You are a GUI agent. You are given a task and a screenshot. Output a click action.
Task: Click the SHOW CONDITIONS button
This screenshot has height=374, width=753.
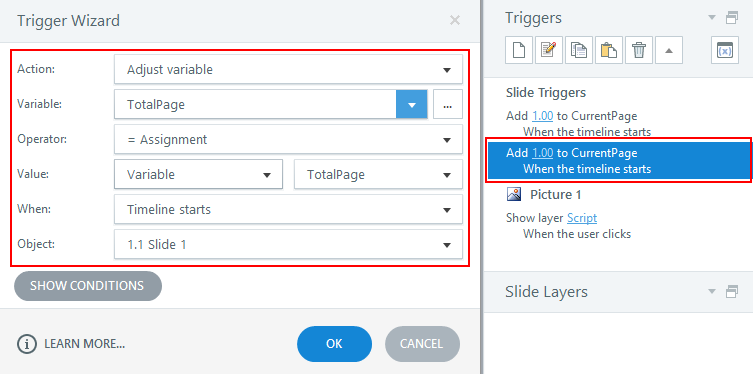coord(88,286)
